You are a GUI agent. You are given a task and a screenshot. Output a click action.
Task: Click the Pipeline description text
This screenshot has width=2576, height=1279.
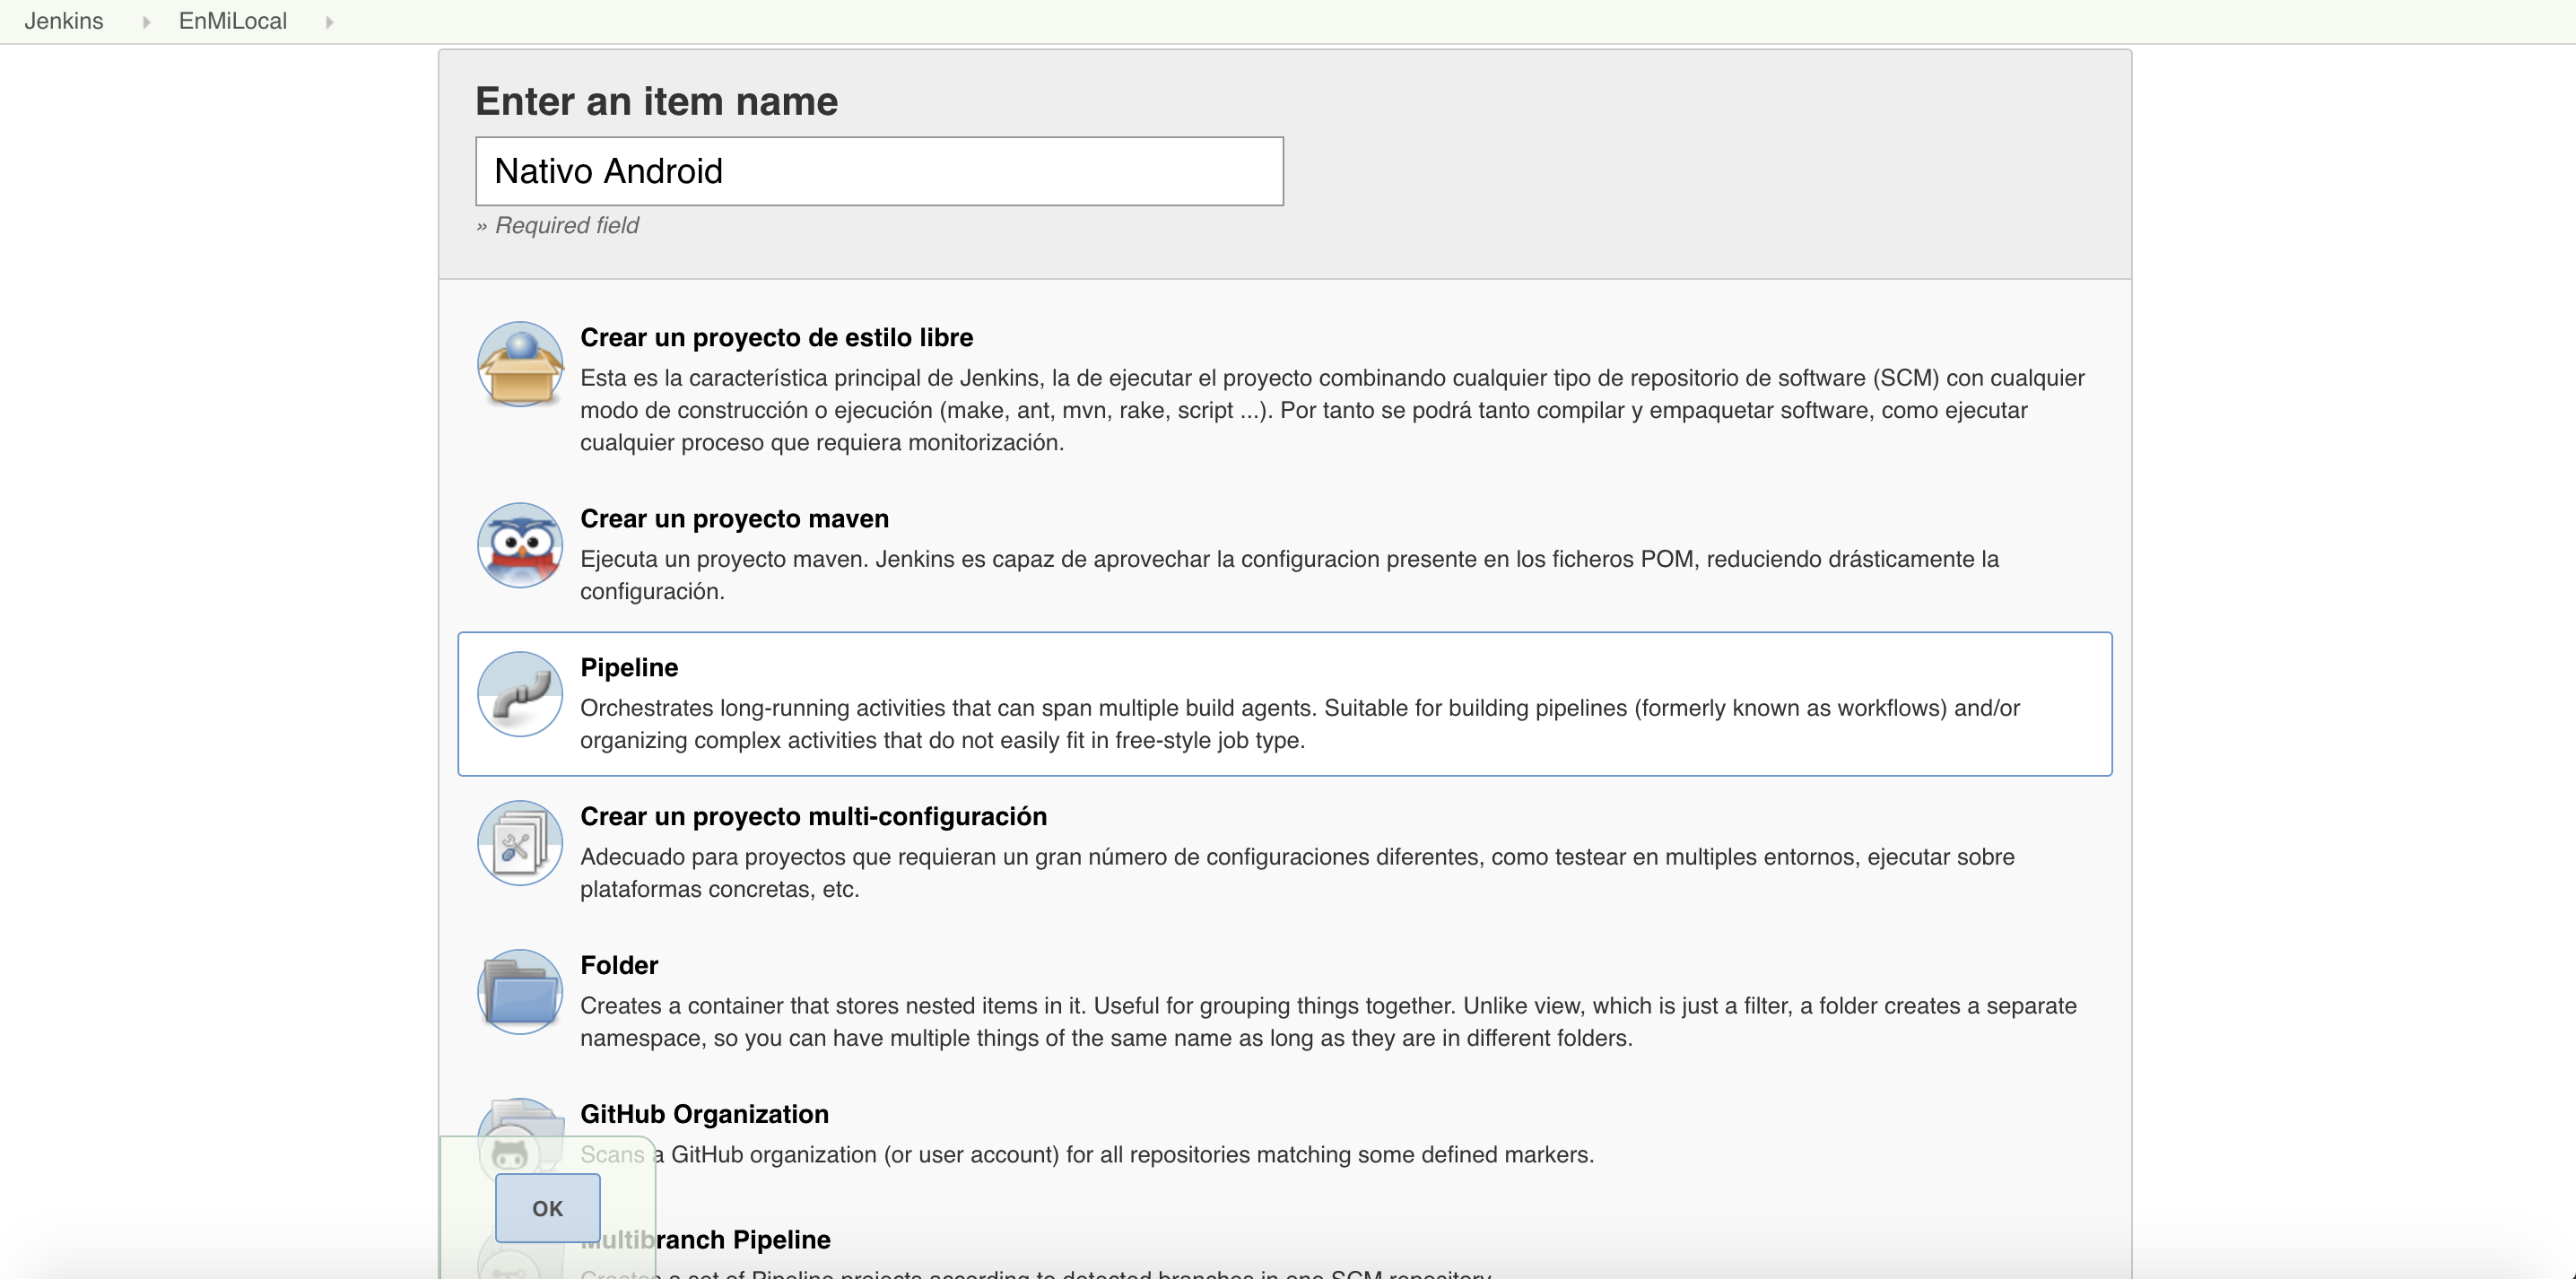click(1300, 724)
